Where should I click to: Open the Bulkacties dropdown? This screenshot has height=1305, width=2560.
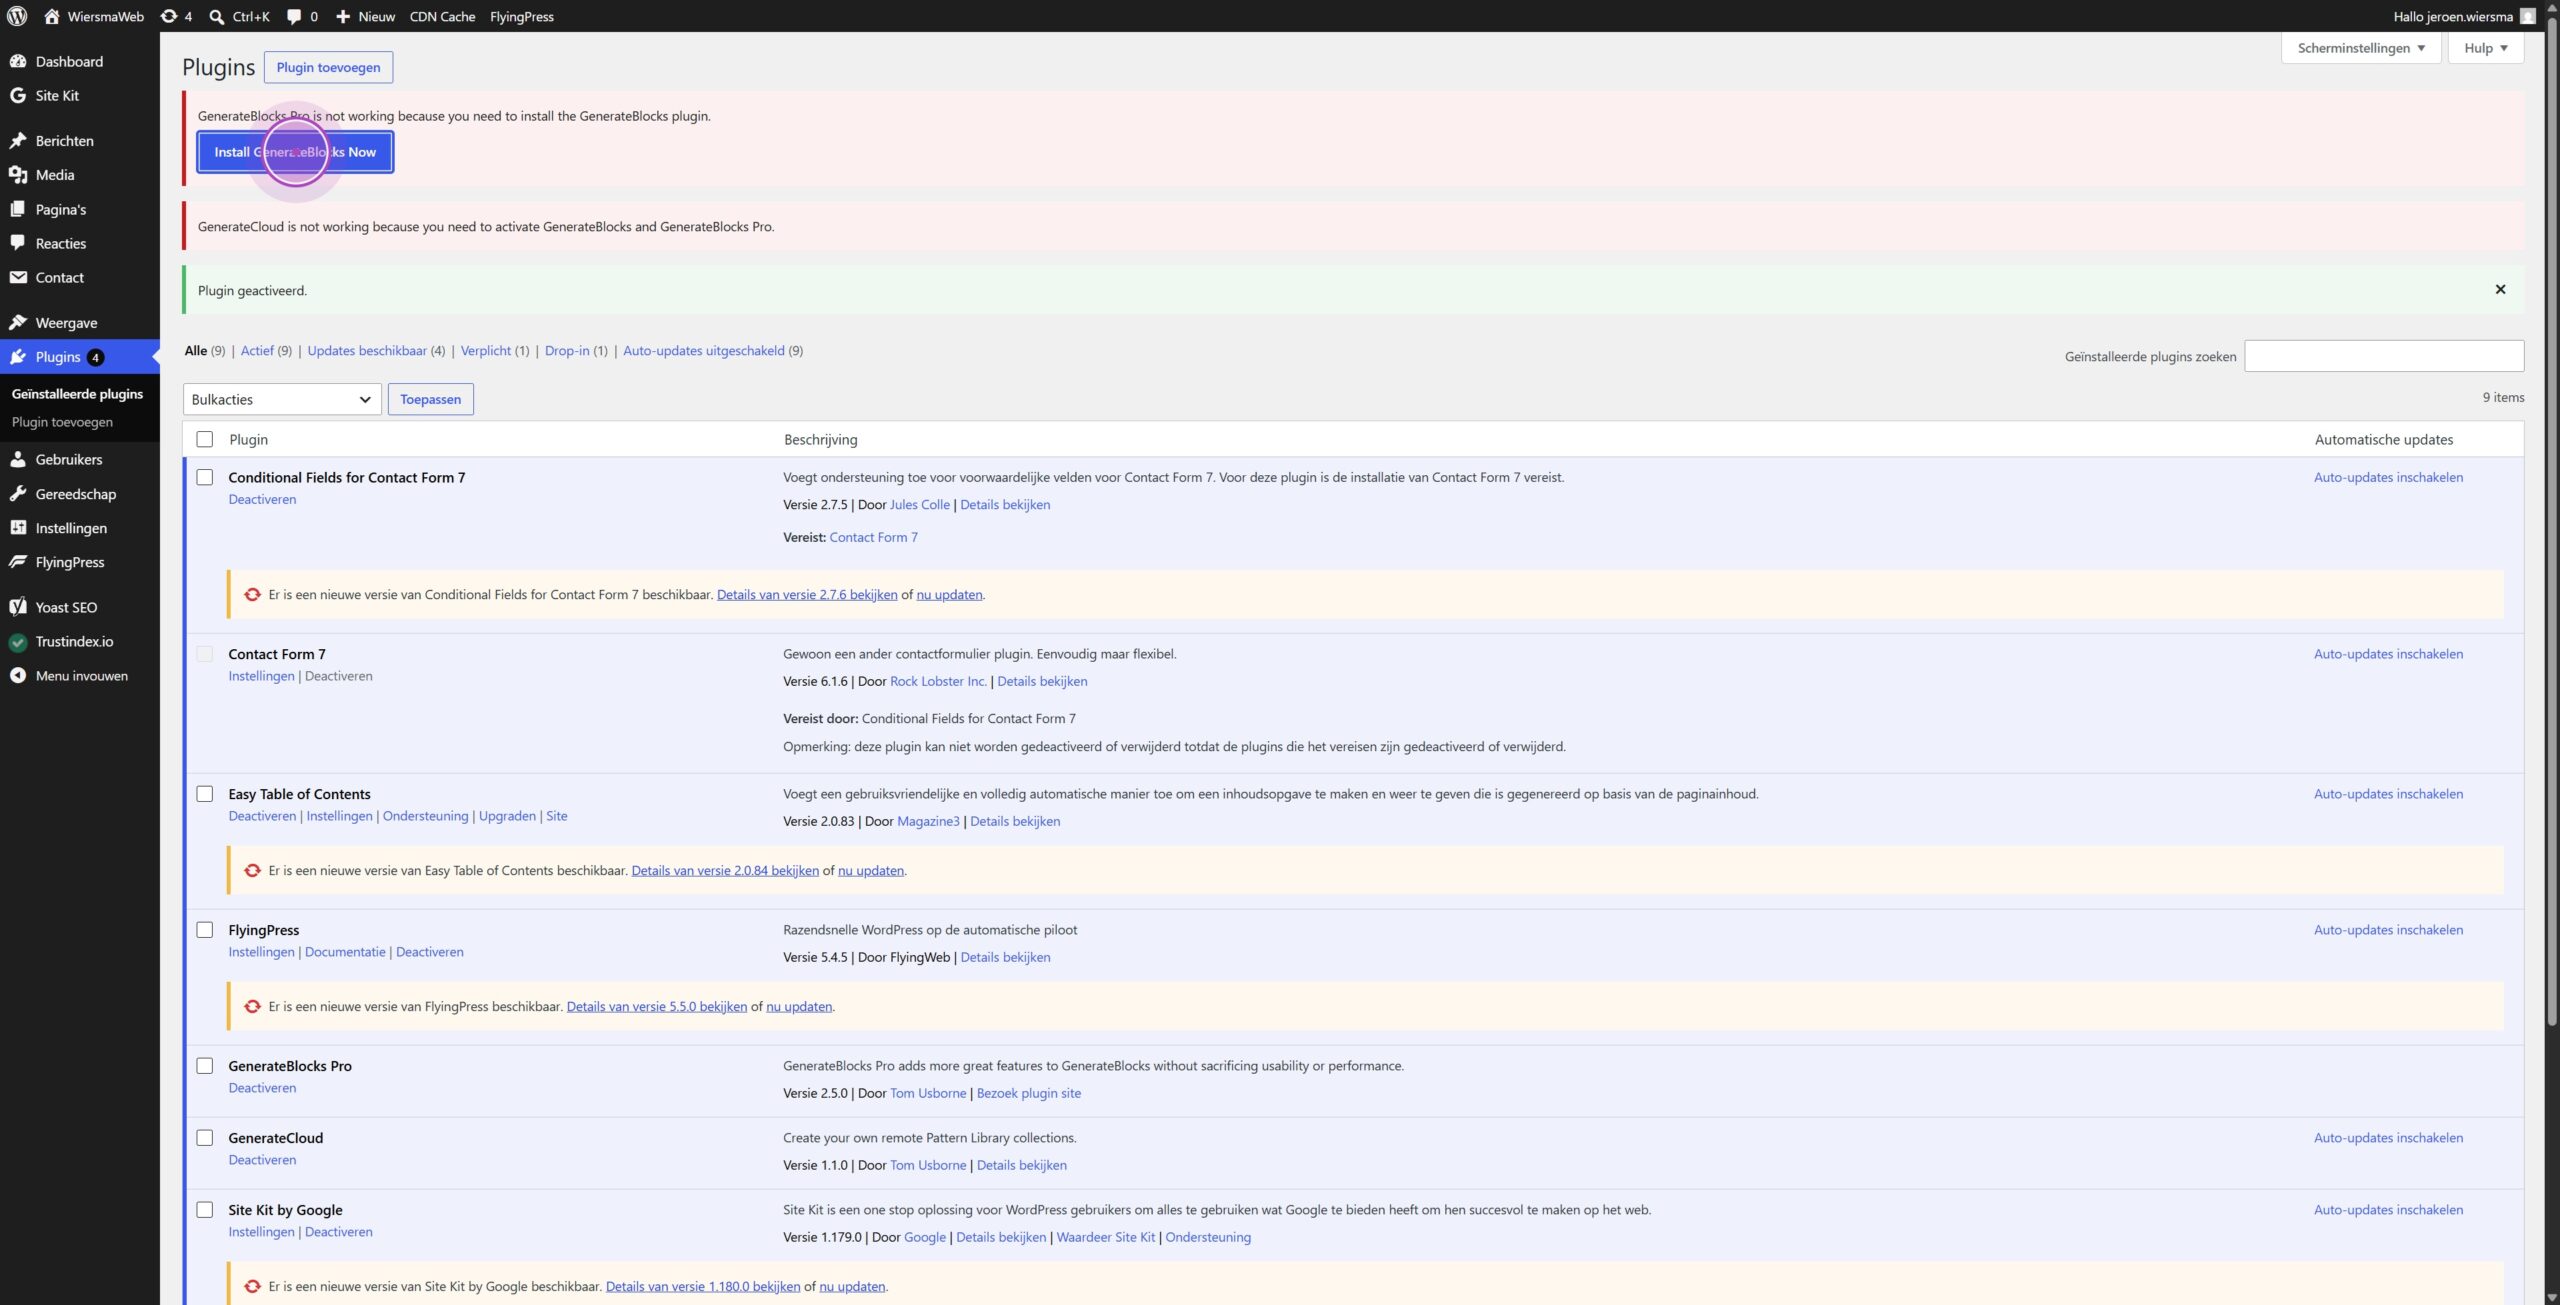tap(282, 399)
